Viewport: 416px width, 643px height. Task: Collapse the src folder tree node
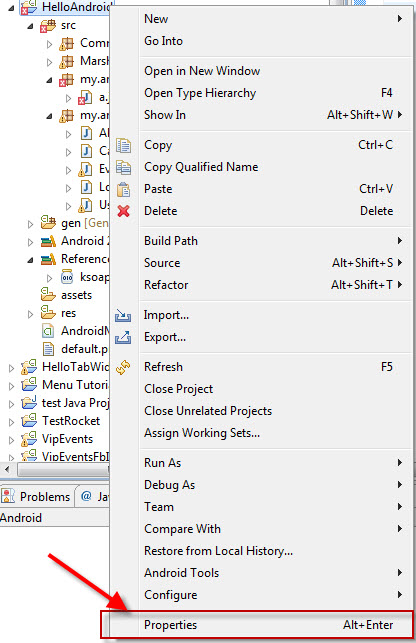[30, 26]
